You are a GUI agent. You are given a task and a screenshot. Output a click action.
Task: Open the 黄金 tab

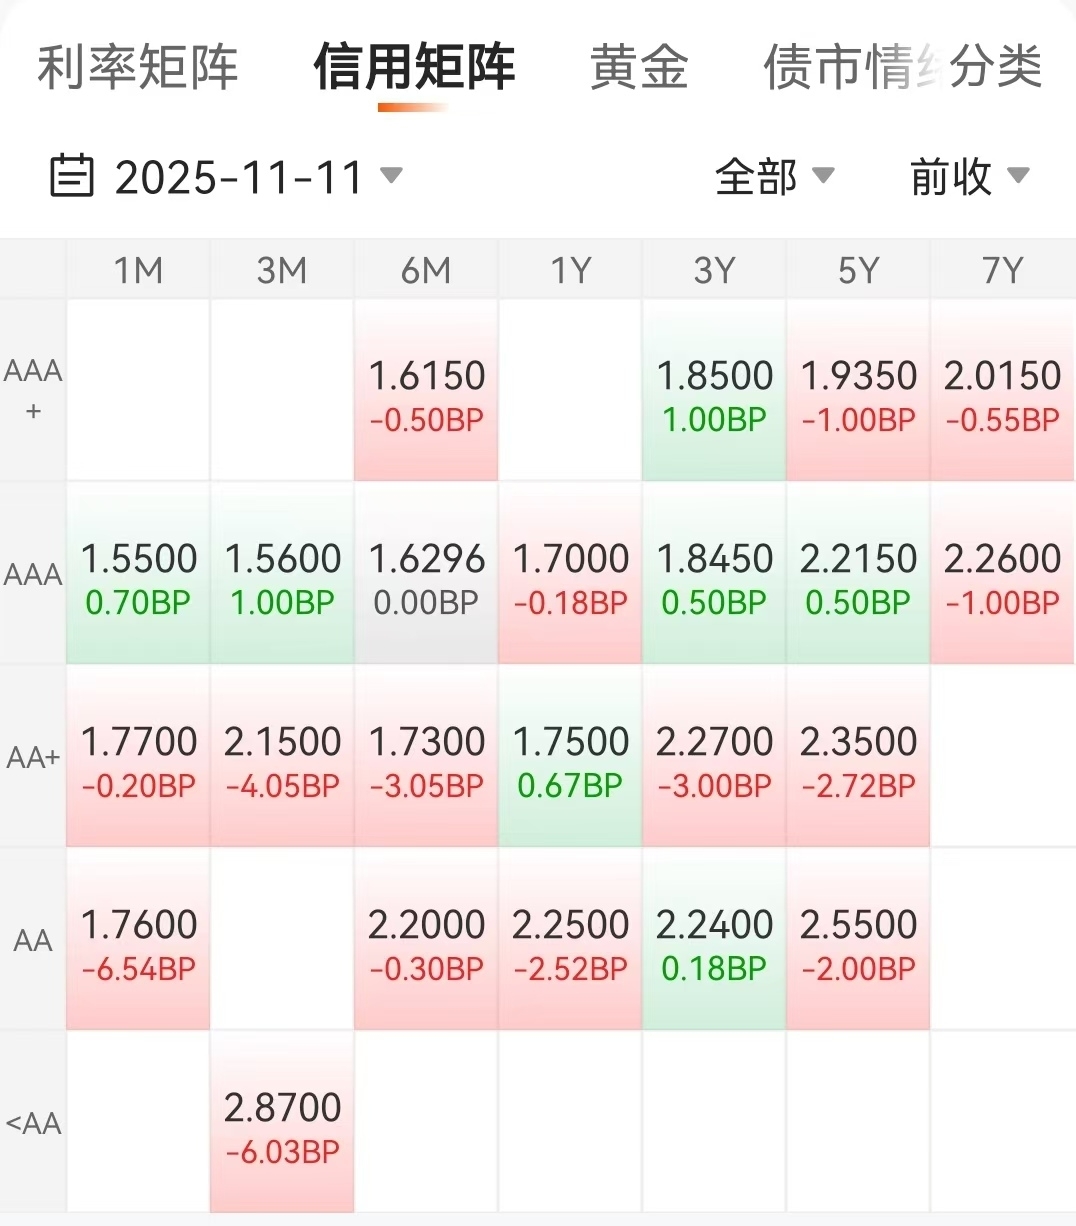click(x=639, y=68)
